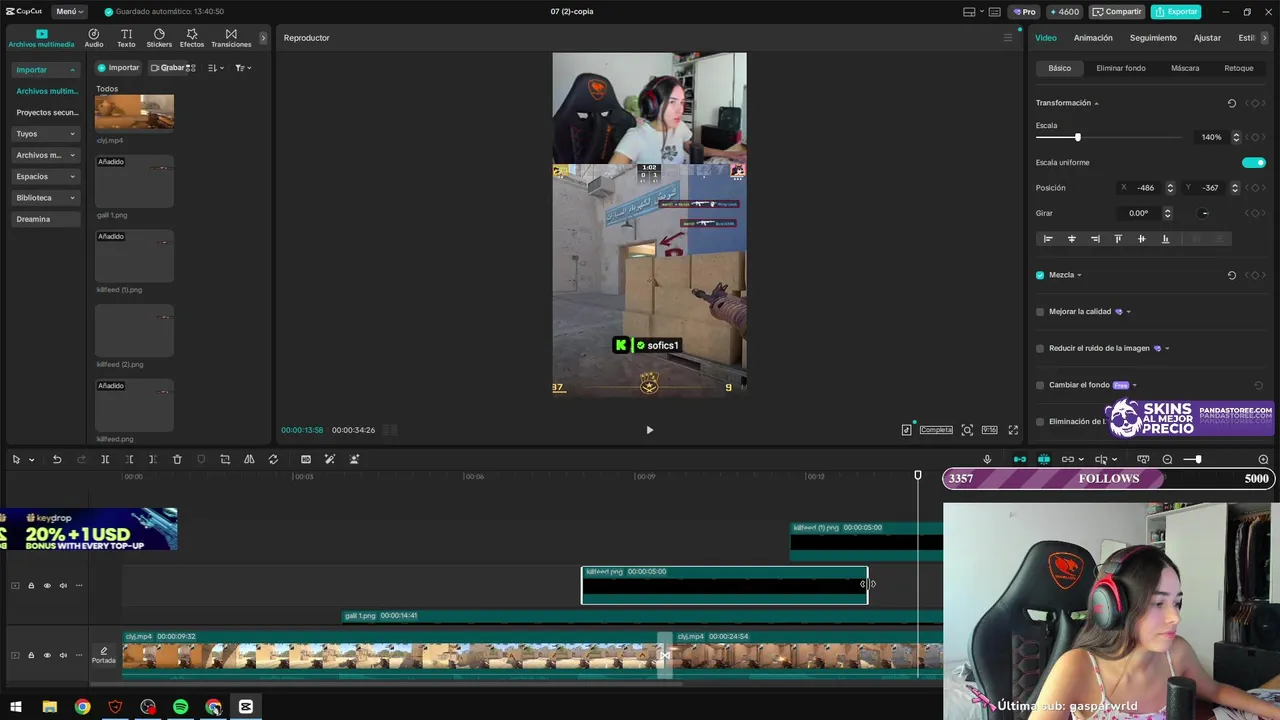Viewport: 1280px width, 720px height.
Task: Click the Split clip icon
Action: tap(105, 459)
